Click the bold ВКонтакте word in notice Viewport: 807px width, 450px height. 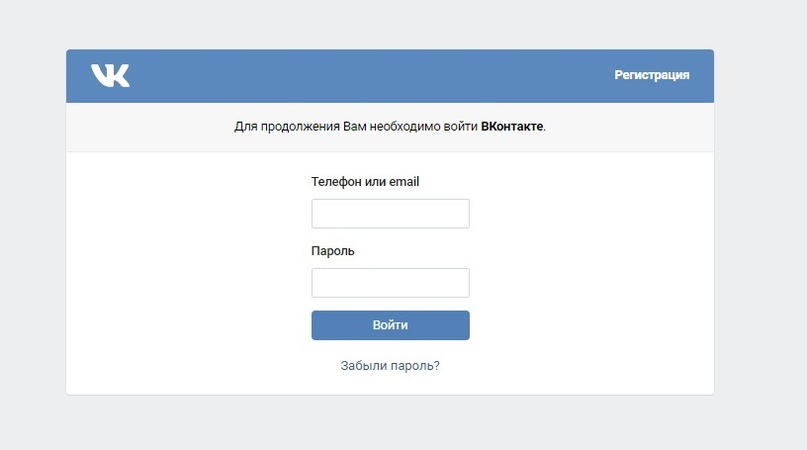(512, 128)
